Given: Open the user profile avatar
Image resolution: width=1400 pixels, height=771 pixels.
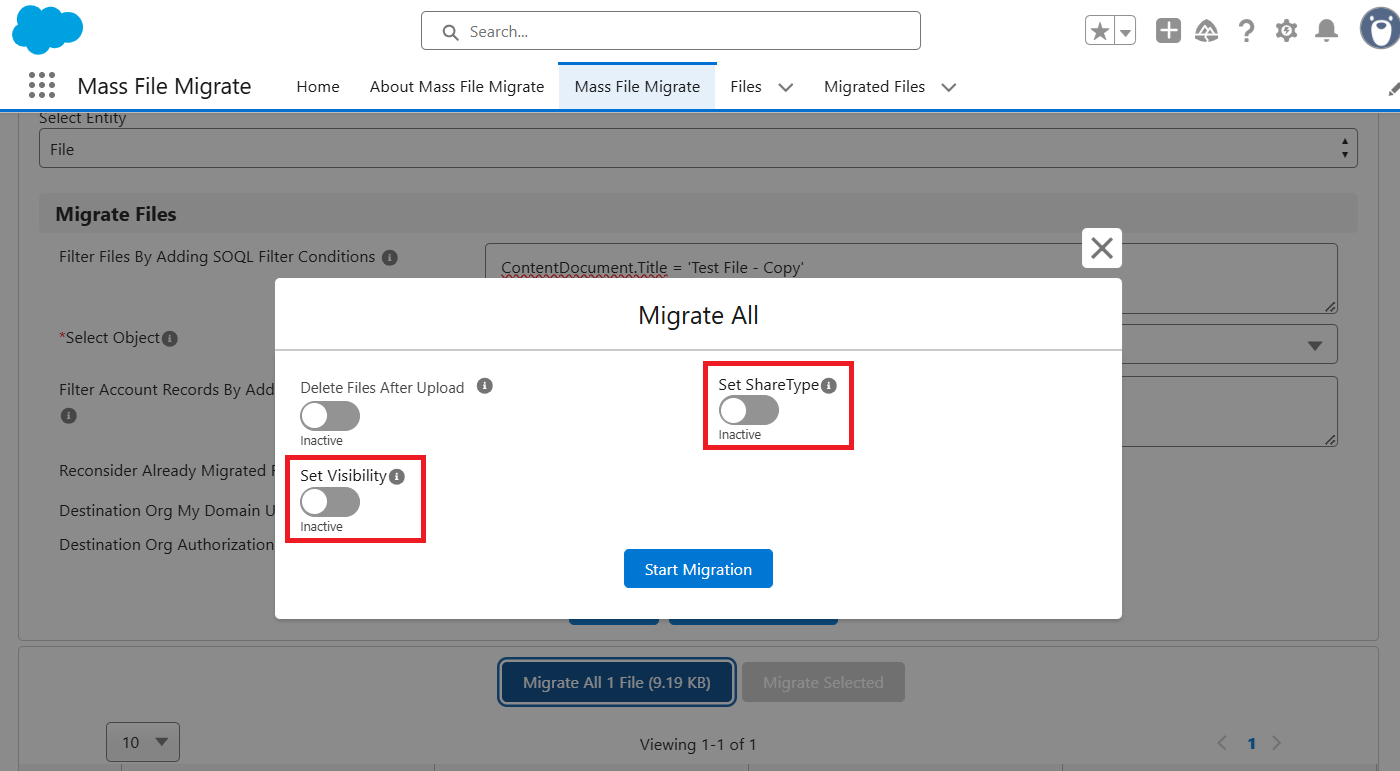Looking at the screenshot, I should pyautogui.click(x=1380, y=29).
